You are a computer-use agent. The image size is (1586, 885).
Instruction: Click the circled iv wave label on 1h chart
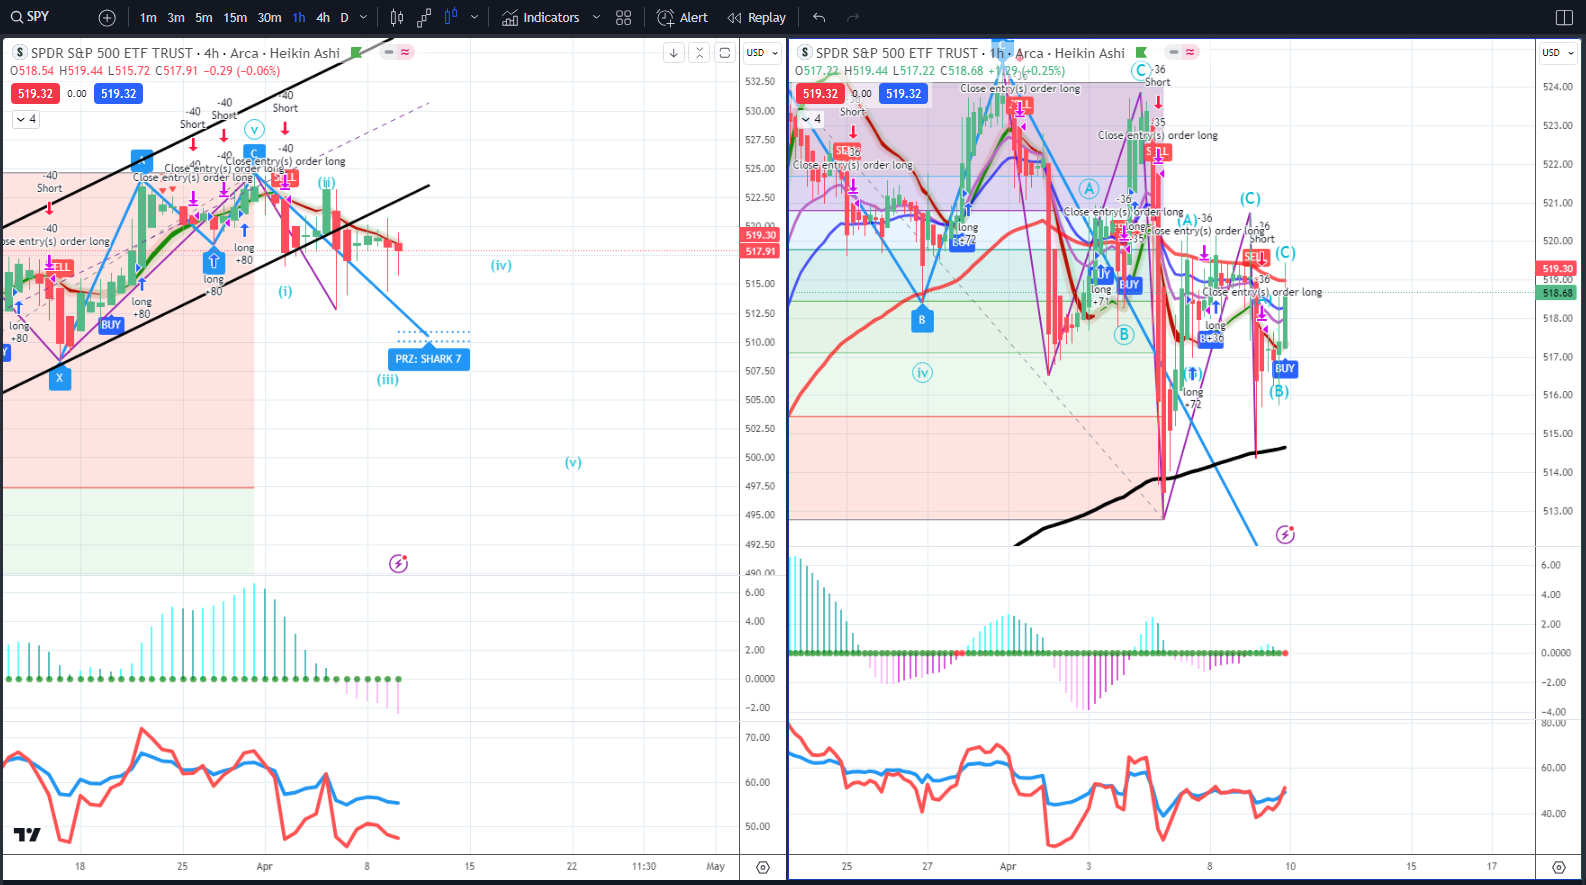click(923, 373)
